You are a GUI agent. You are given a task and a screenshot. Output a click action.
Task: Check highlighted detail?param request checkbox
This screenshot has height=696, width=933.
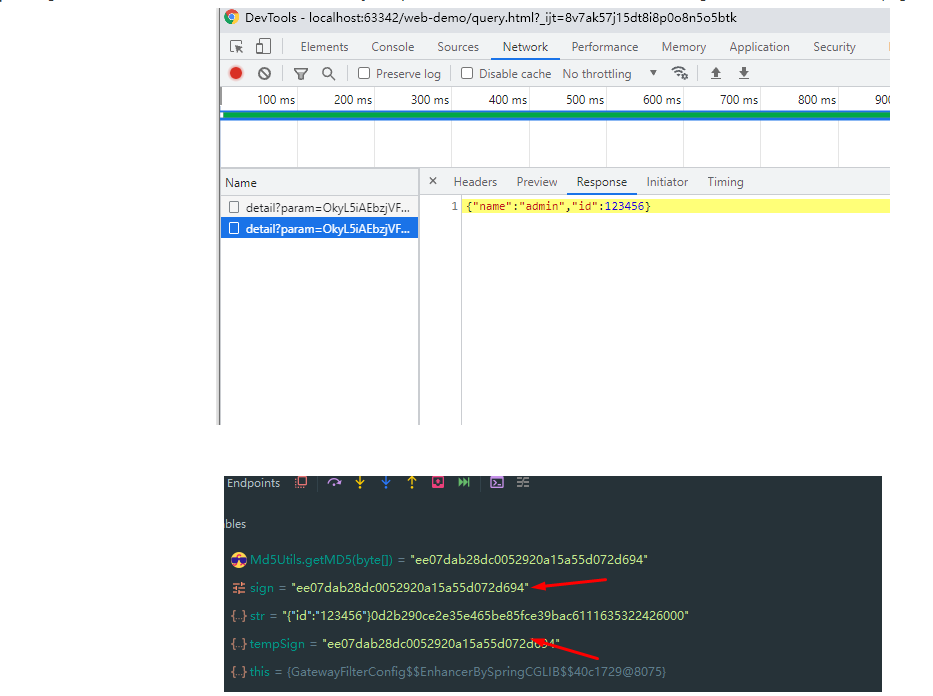234,228
